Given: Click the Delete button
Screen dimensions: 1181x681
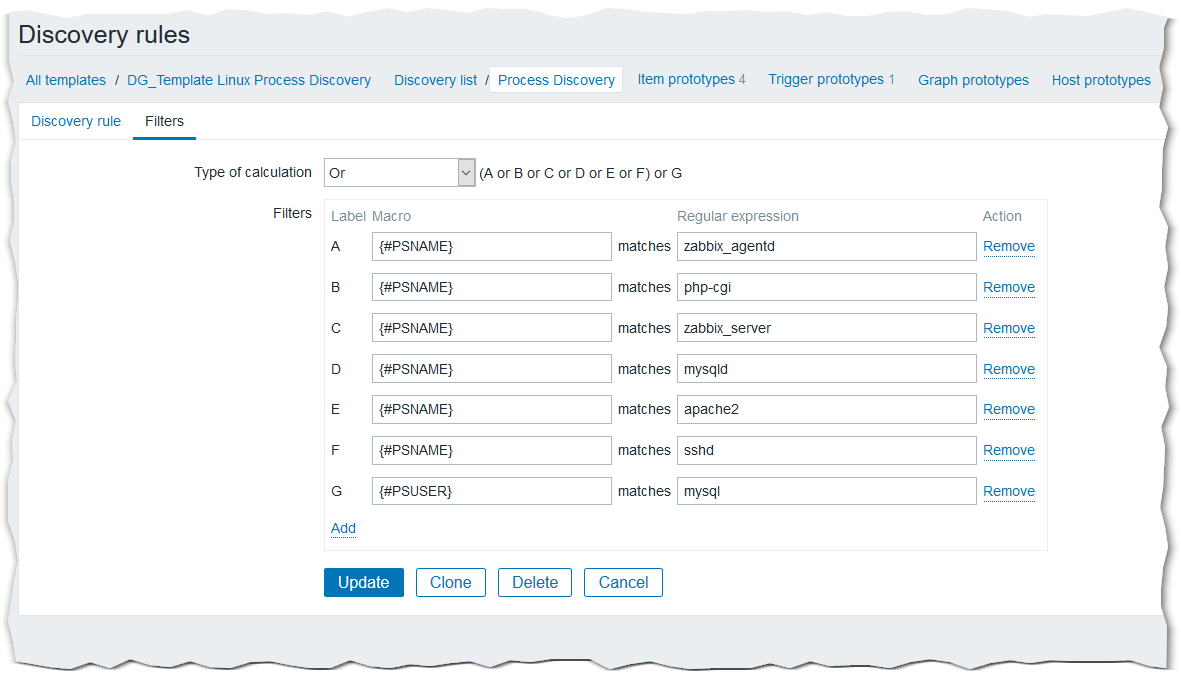Looking at the screenshot, I should point(534,582).
